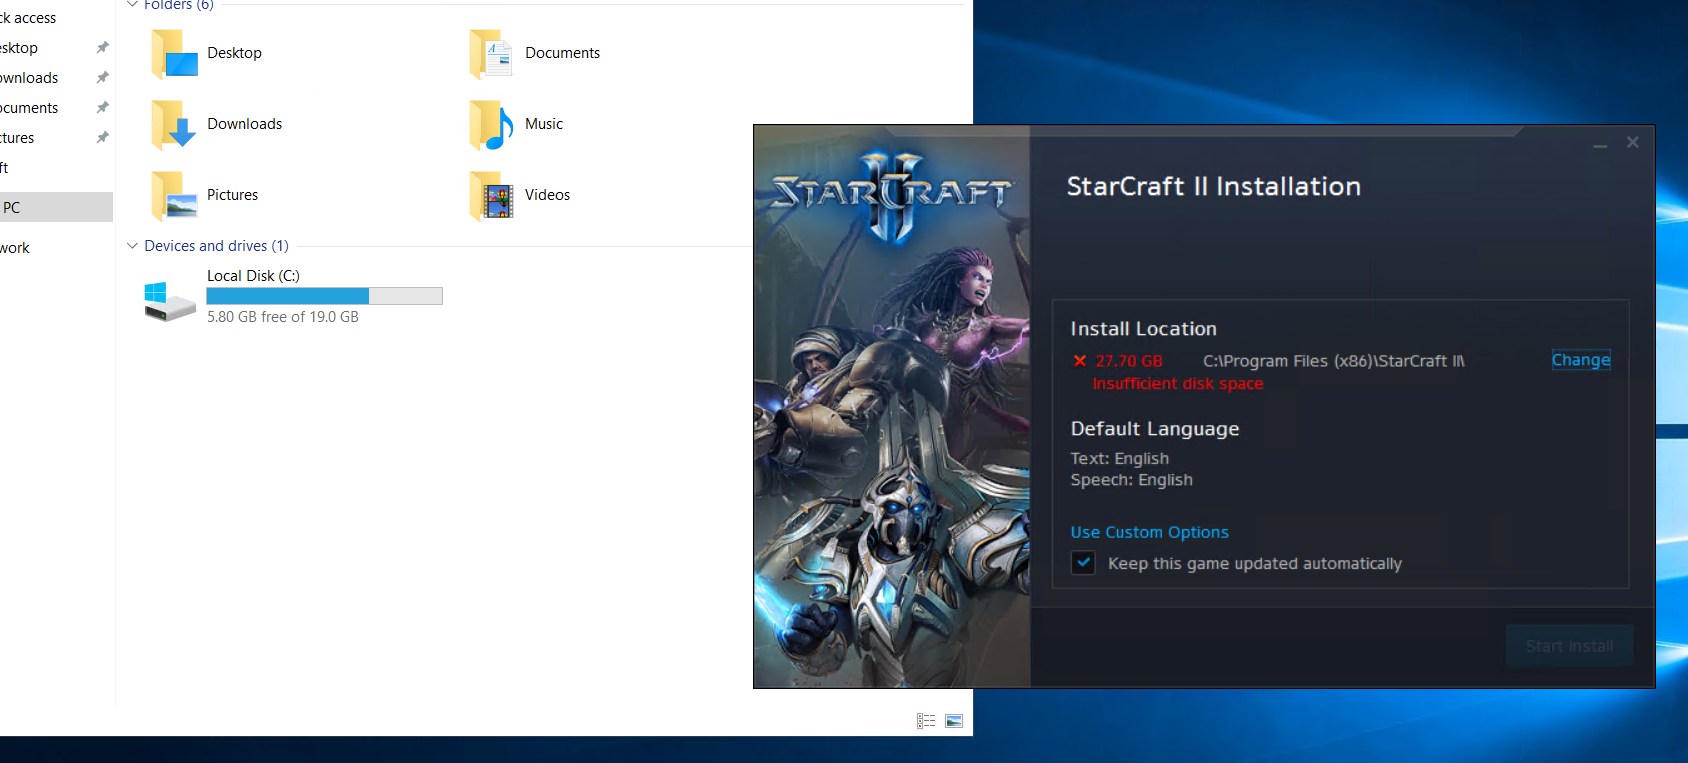Minimize the StarCraft II installer window
Screen dimensions: 1688x763
(1600, 144)
